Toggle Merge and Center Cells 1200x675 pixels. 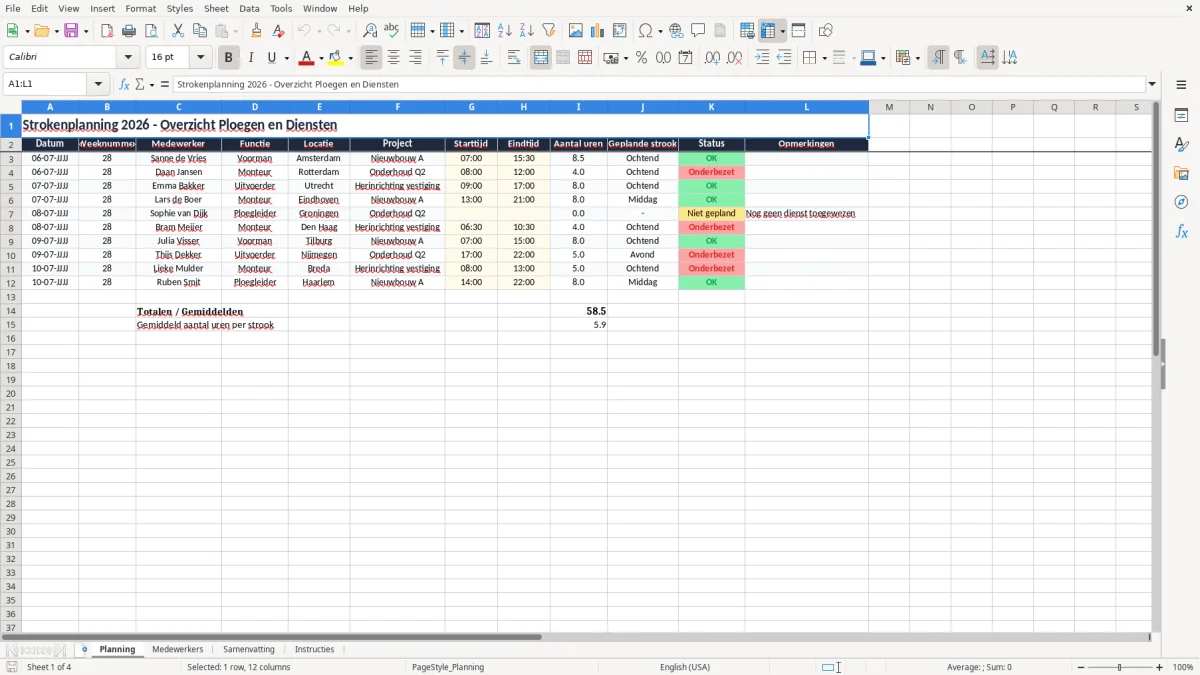541,58
